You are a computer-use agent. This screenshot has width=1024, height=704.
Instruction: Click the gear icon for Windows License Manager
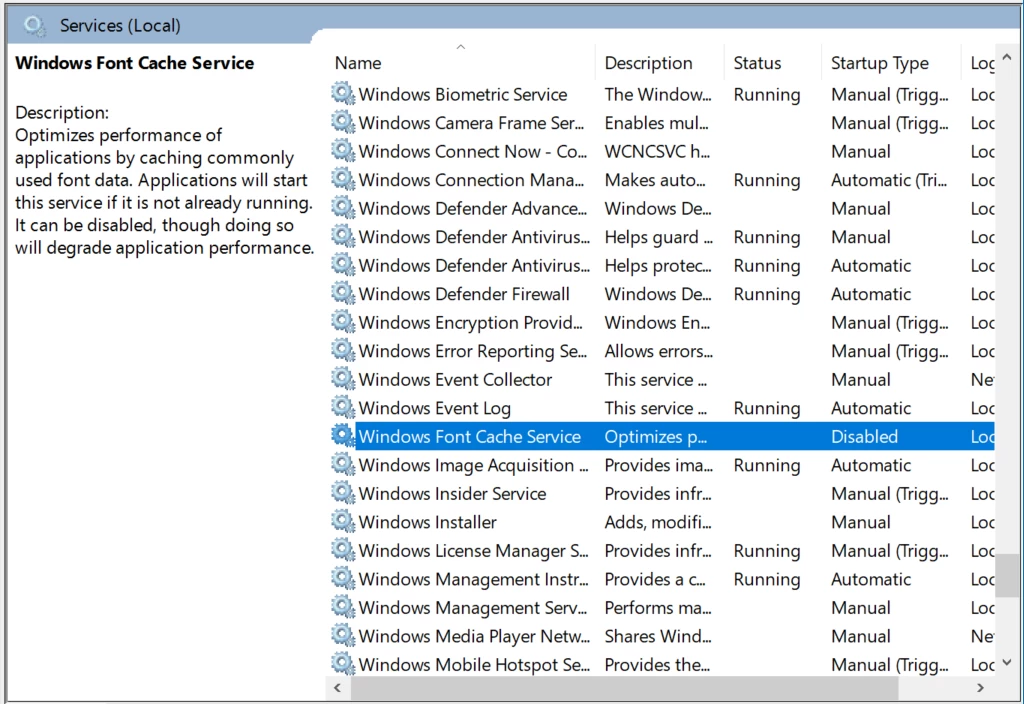(x=343, y=550)
